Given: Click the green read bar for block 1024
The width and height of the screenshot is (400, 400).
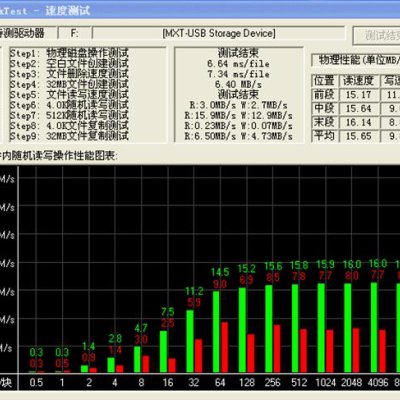Looking at the screenshot, I should pos(321,328).
